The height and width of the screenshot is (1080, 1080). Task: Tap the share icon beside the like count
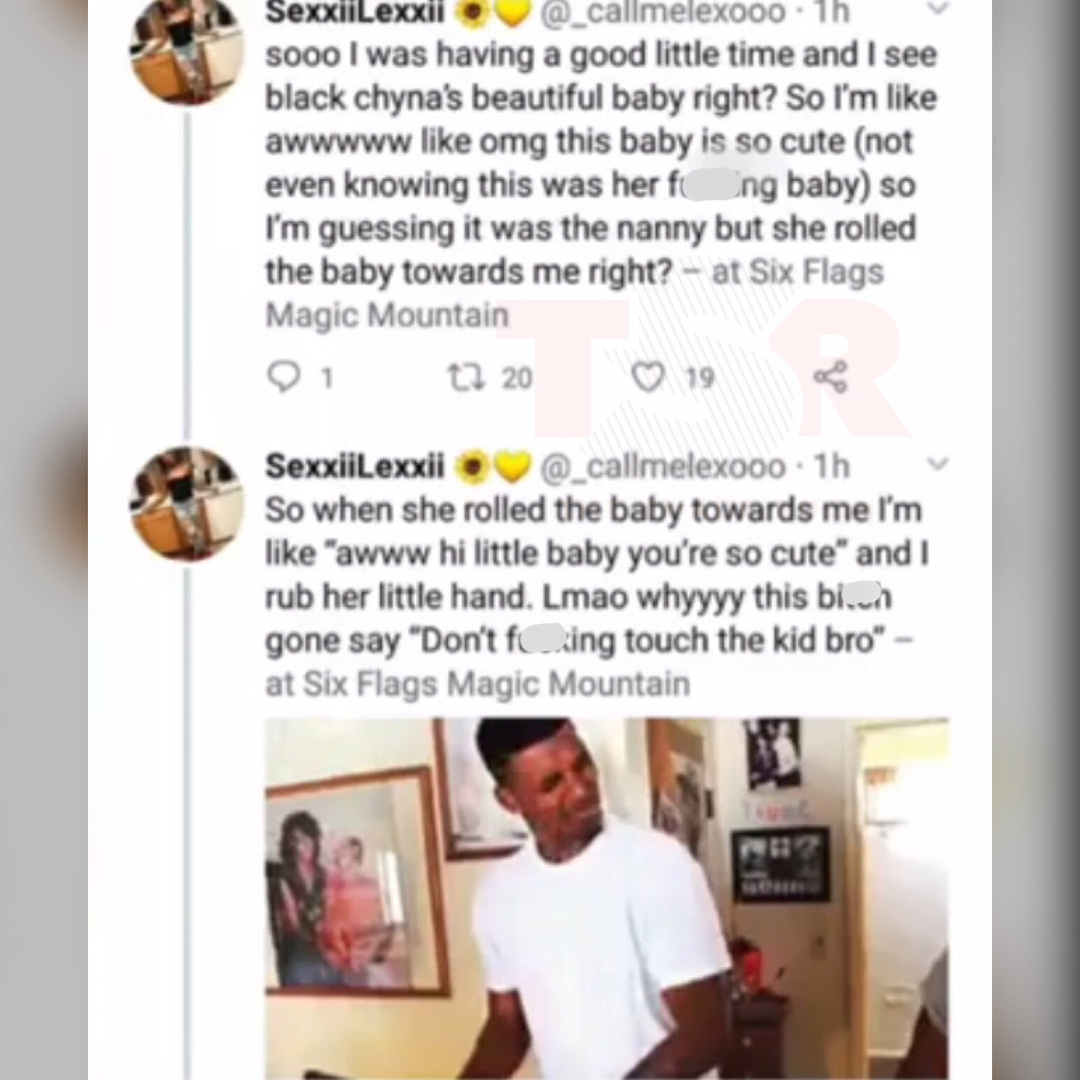pos(830,377)
